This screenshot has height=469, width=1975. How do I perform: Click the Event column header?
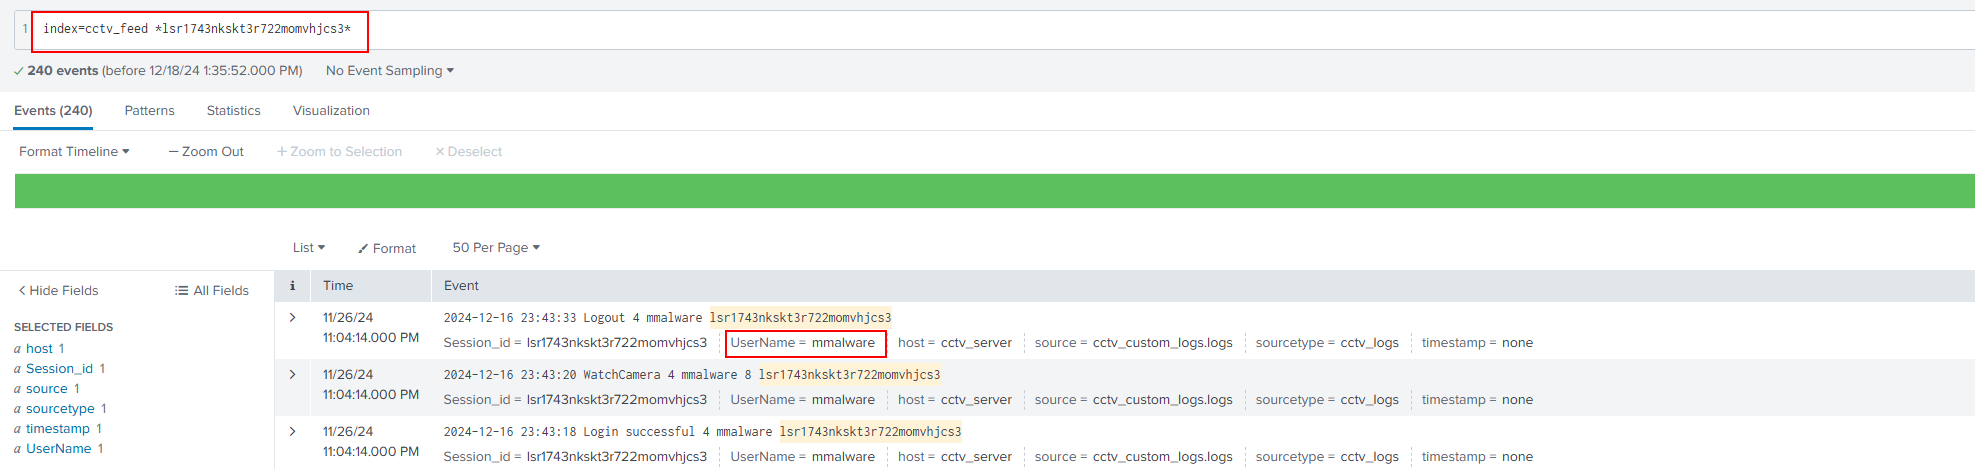point(461,286)
